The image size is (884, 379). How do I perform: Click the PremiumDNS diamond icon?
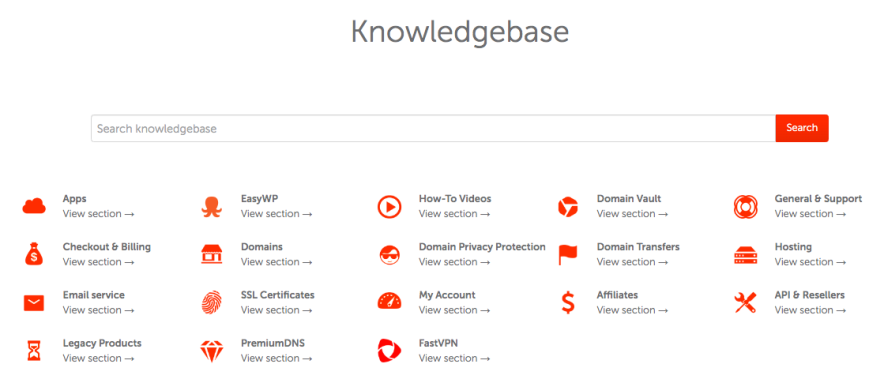point(211,351)
